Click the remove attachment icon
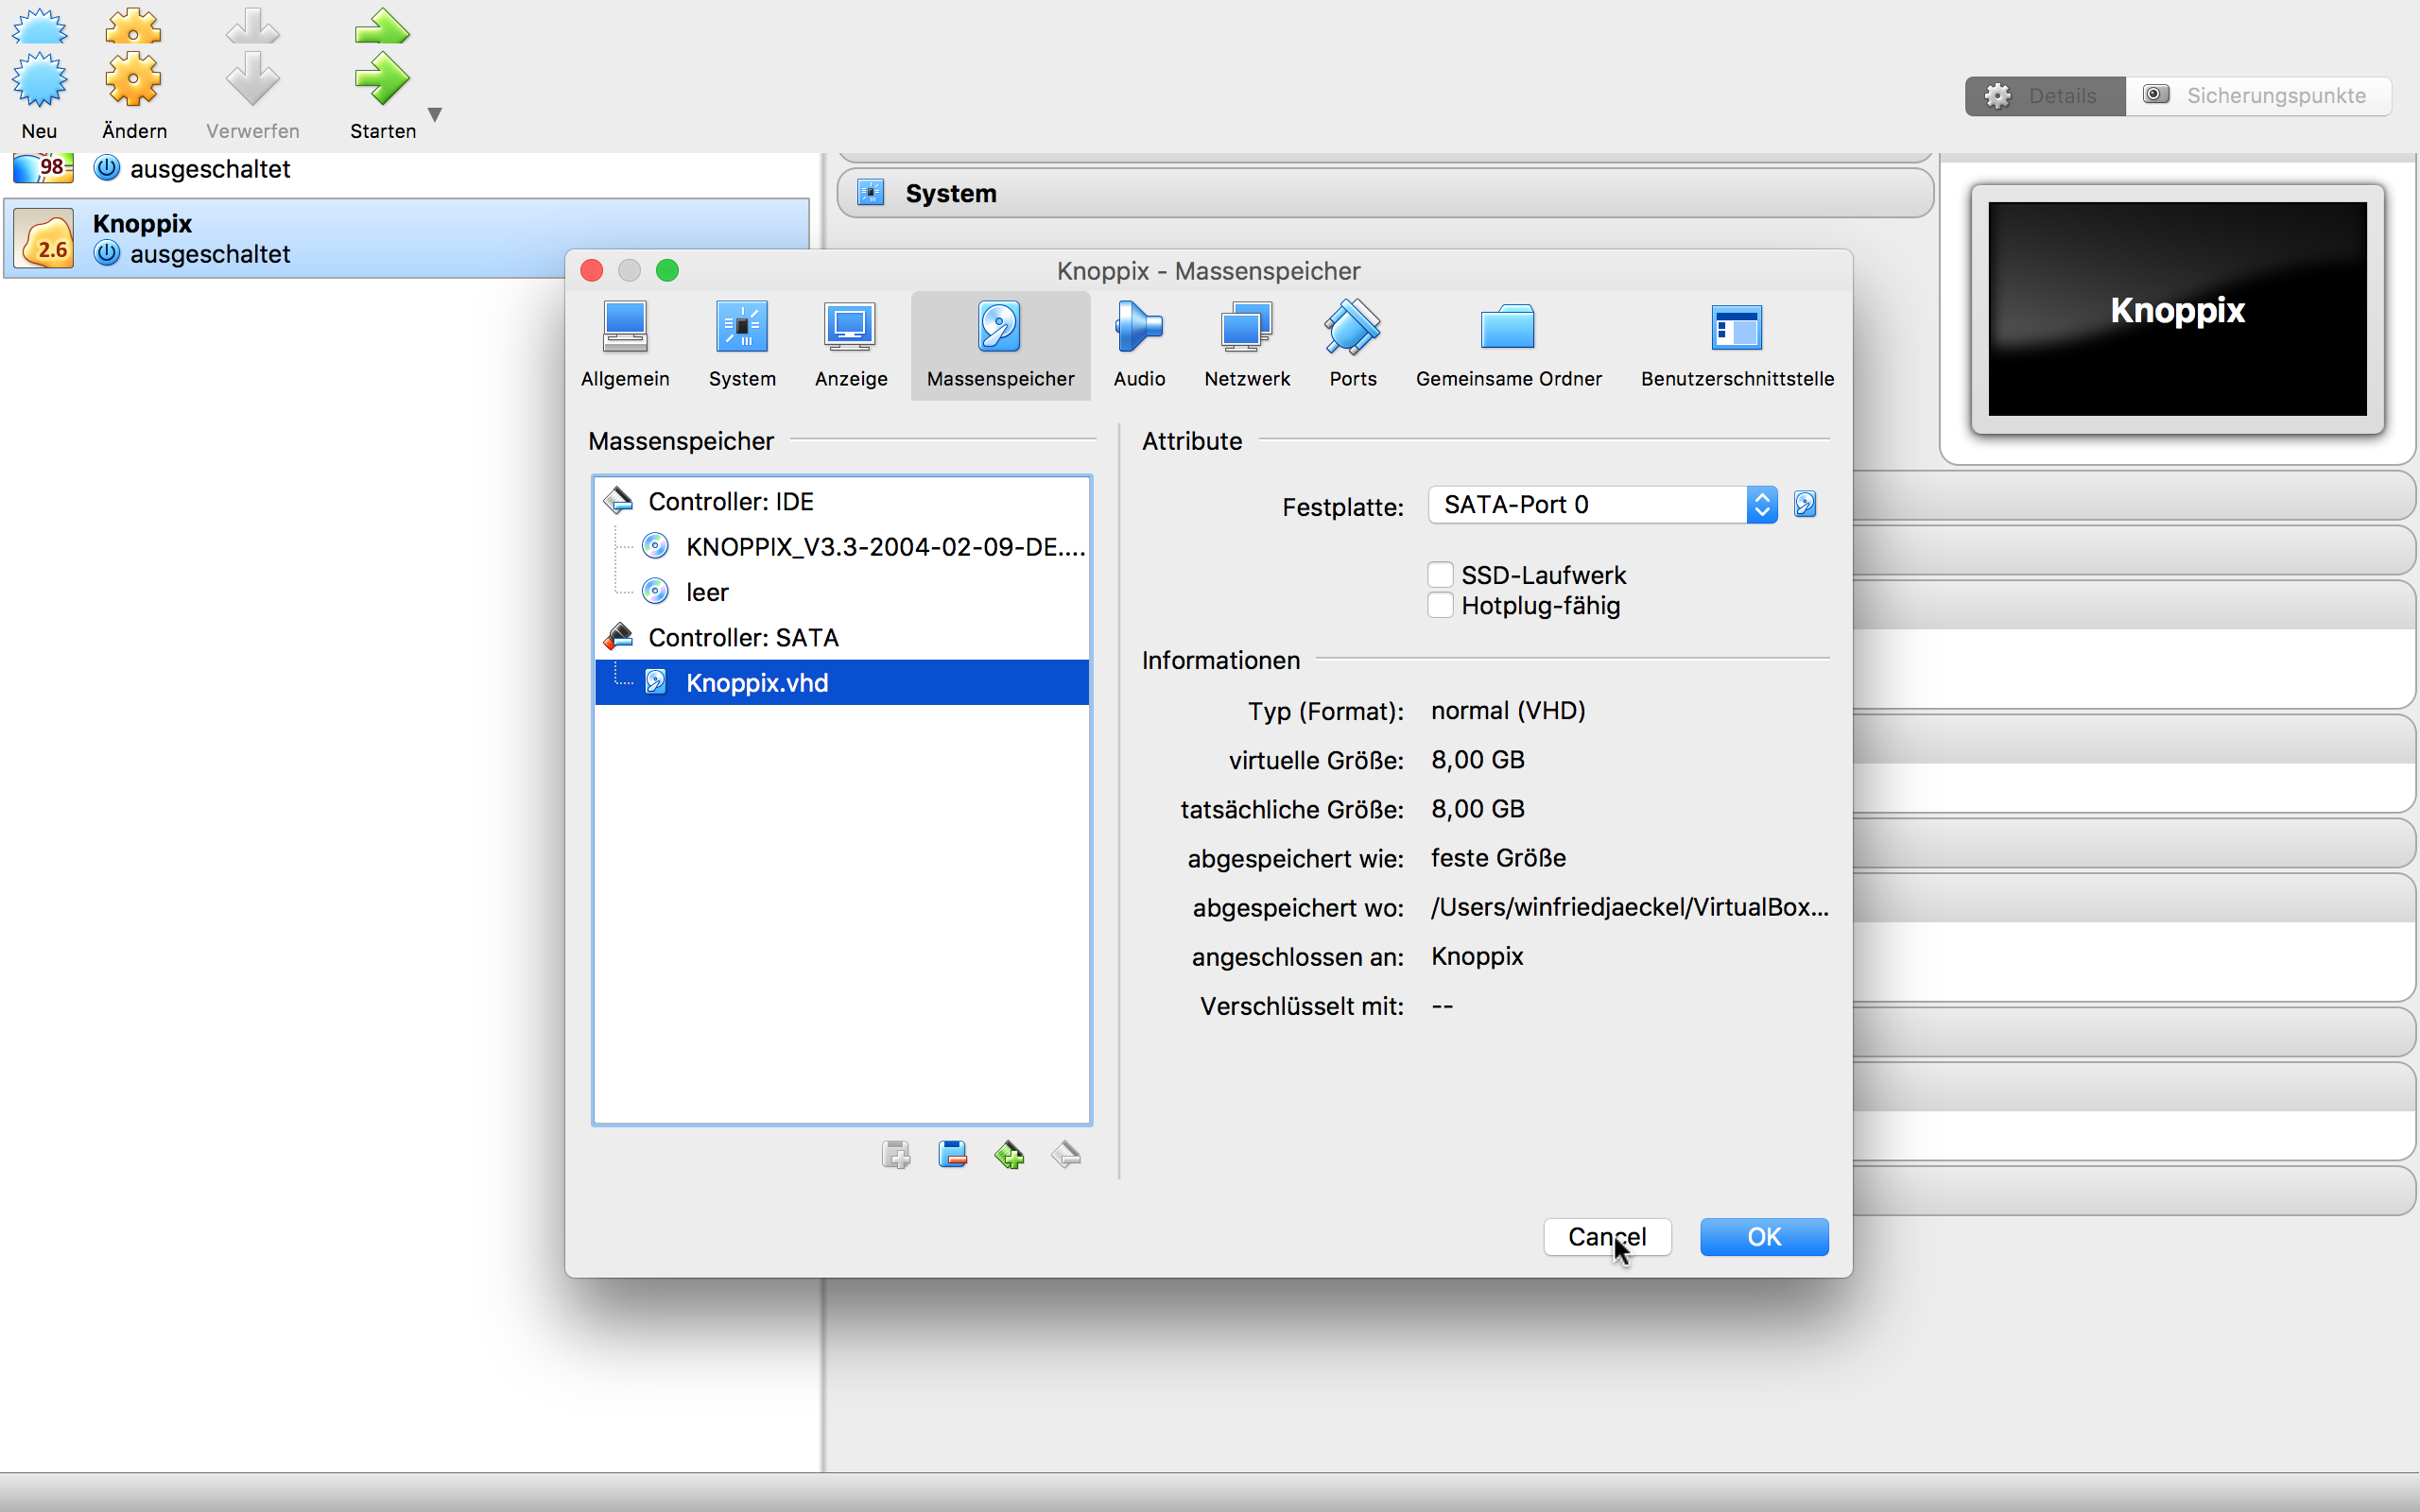 coord(953,1155)
